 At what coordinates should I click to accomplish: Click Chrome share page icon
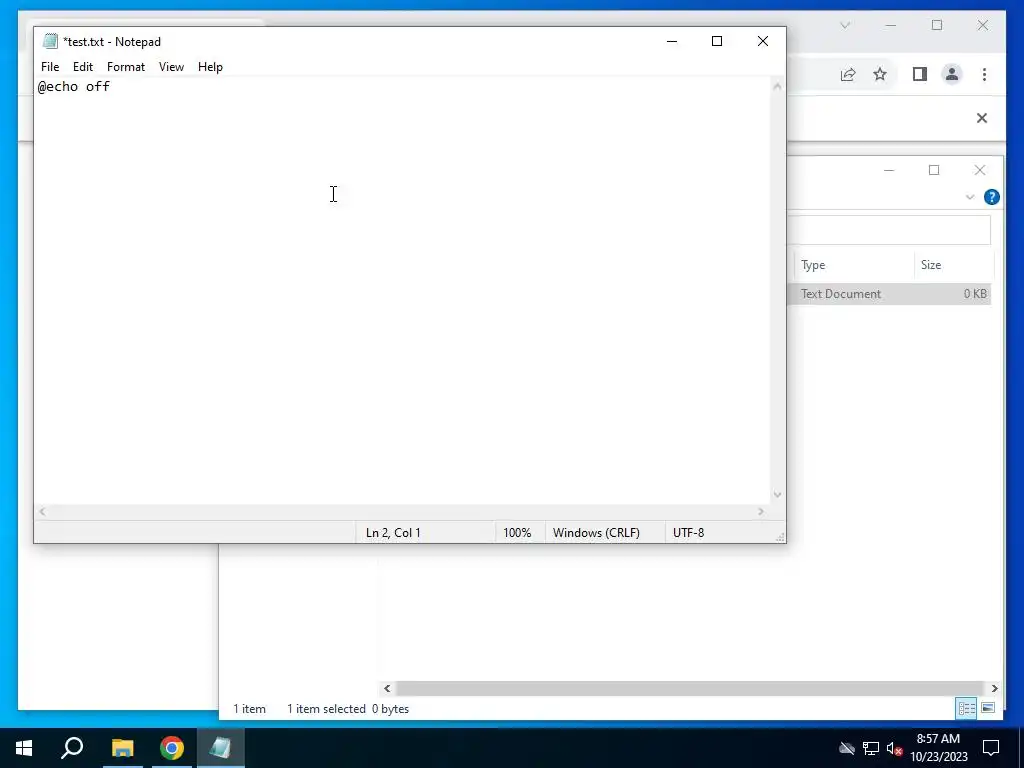click(848, 74)
